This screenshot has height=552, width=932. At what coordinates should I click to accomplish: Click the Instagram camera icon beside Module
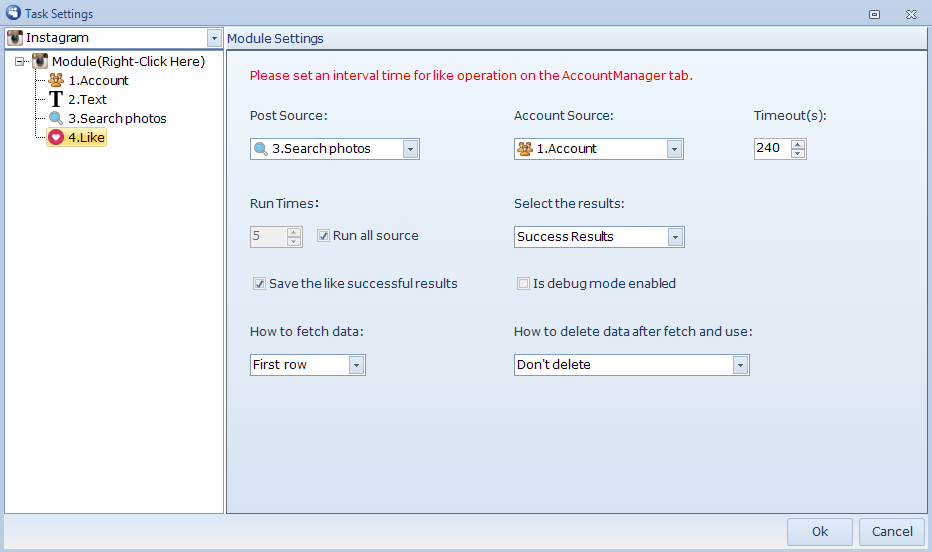click(40, 62)
